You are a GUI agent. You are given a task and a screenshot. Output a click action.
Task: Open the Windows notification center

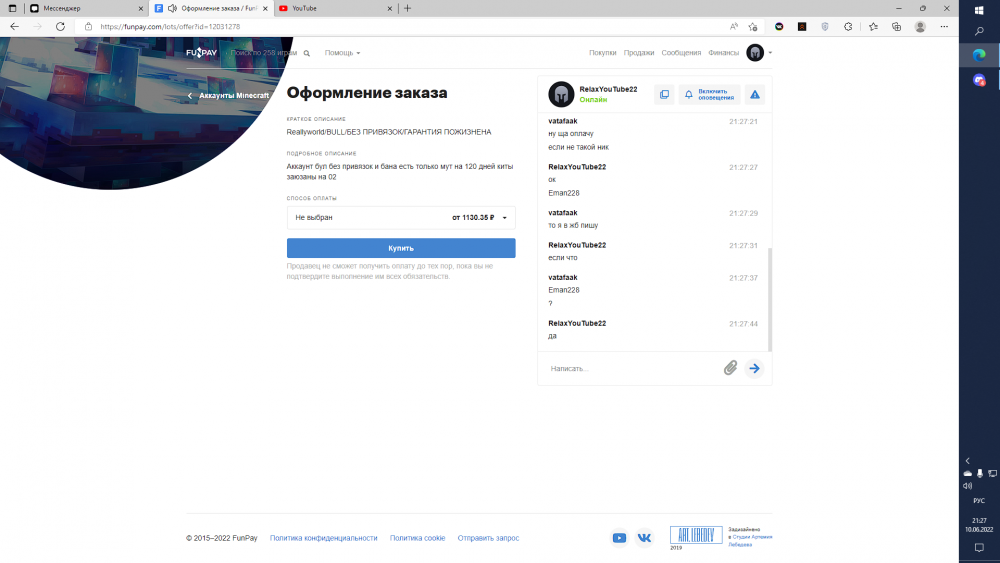click(979, 548)
